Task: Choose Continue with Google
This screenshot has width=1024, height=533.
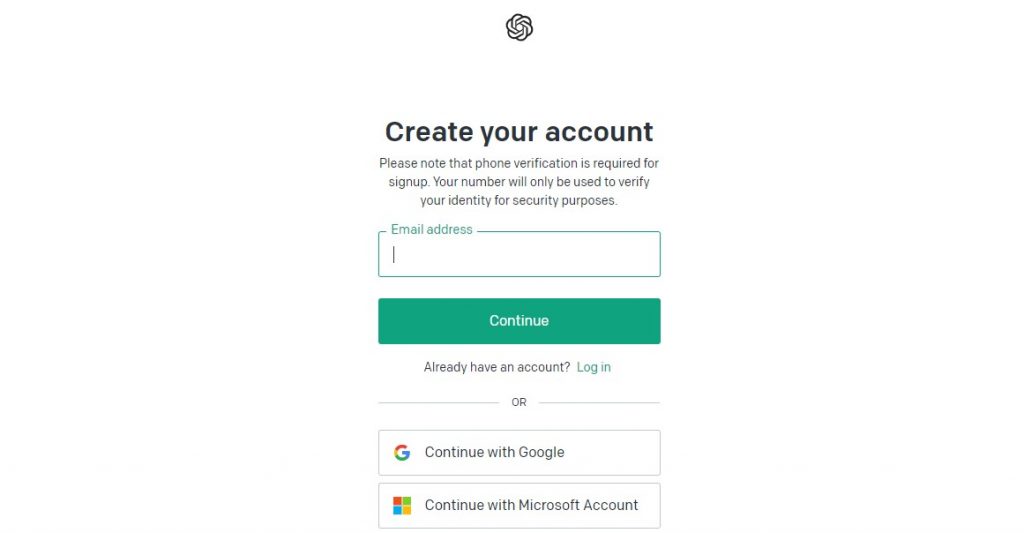Action: [519, 452]
